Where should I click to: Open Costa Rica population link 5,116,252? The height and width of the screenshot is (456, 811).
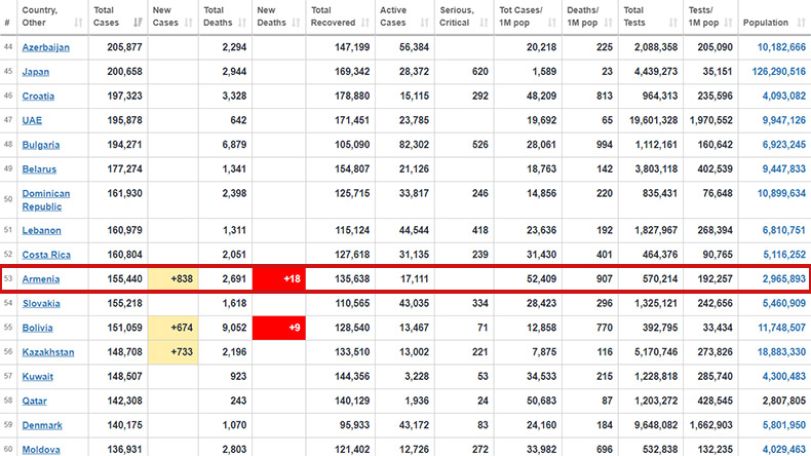click(784, 254)
